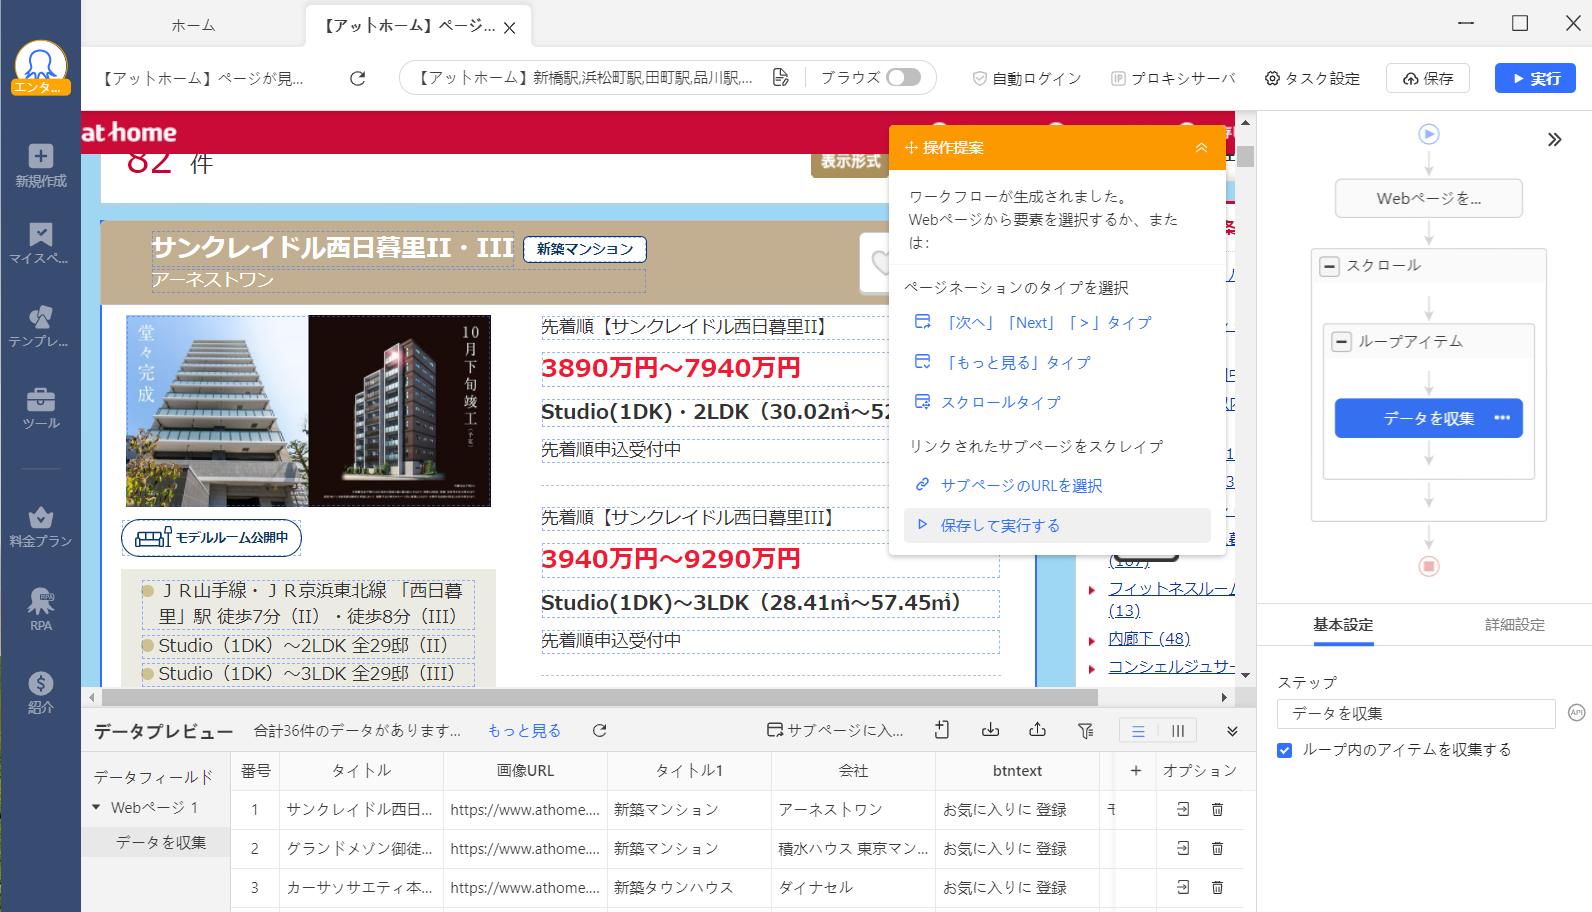1592x912 pixels.
Task: Select the データを収集 workflow step
Action: point(1429,418)
